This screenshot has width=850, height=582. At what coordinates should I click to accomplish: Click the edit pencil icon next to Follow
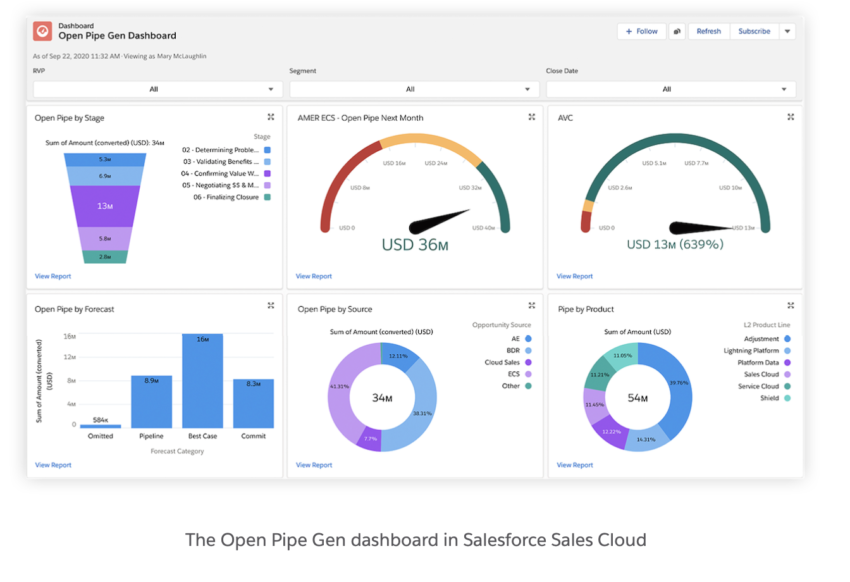677,31
